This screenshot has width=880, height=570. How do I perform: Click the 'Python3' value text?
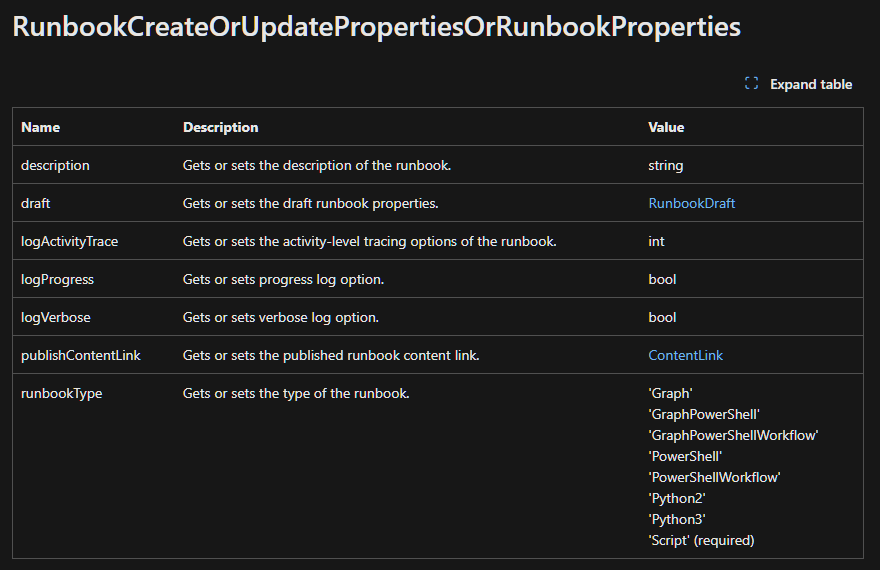(677, 520)
